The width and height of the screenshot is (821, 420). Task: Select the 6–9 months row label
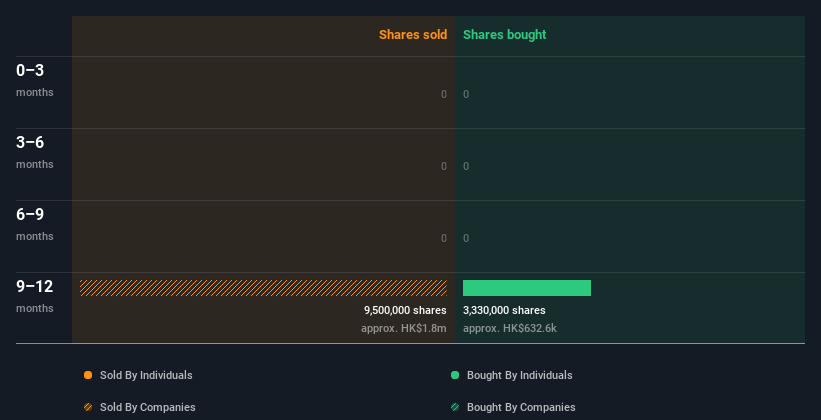[35, 224]
